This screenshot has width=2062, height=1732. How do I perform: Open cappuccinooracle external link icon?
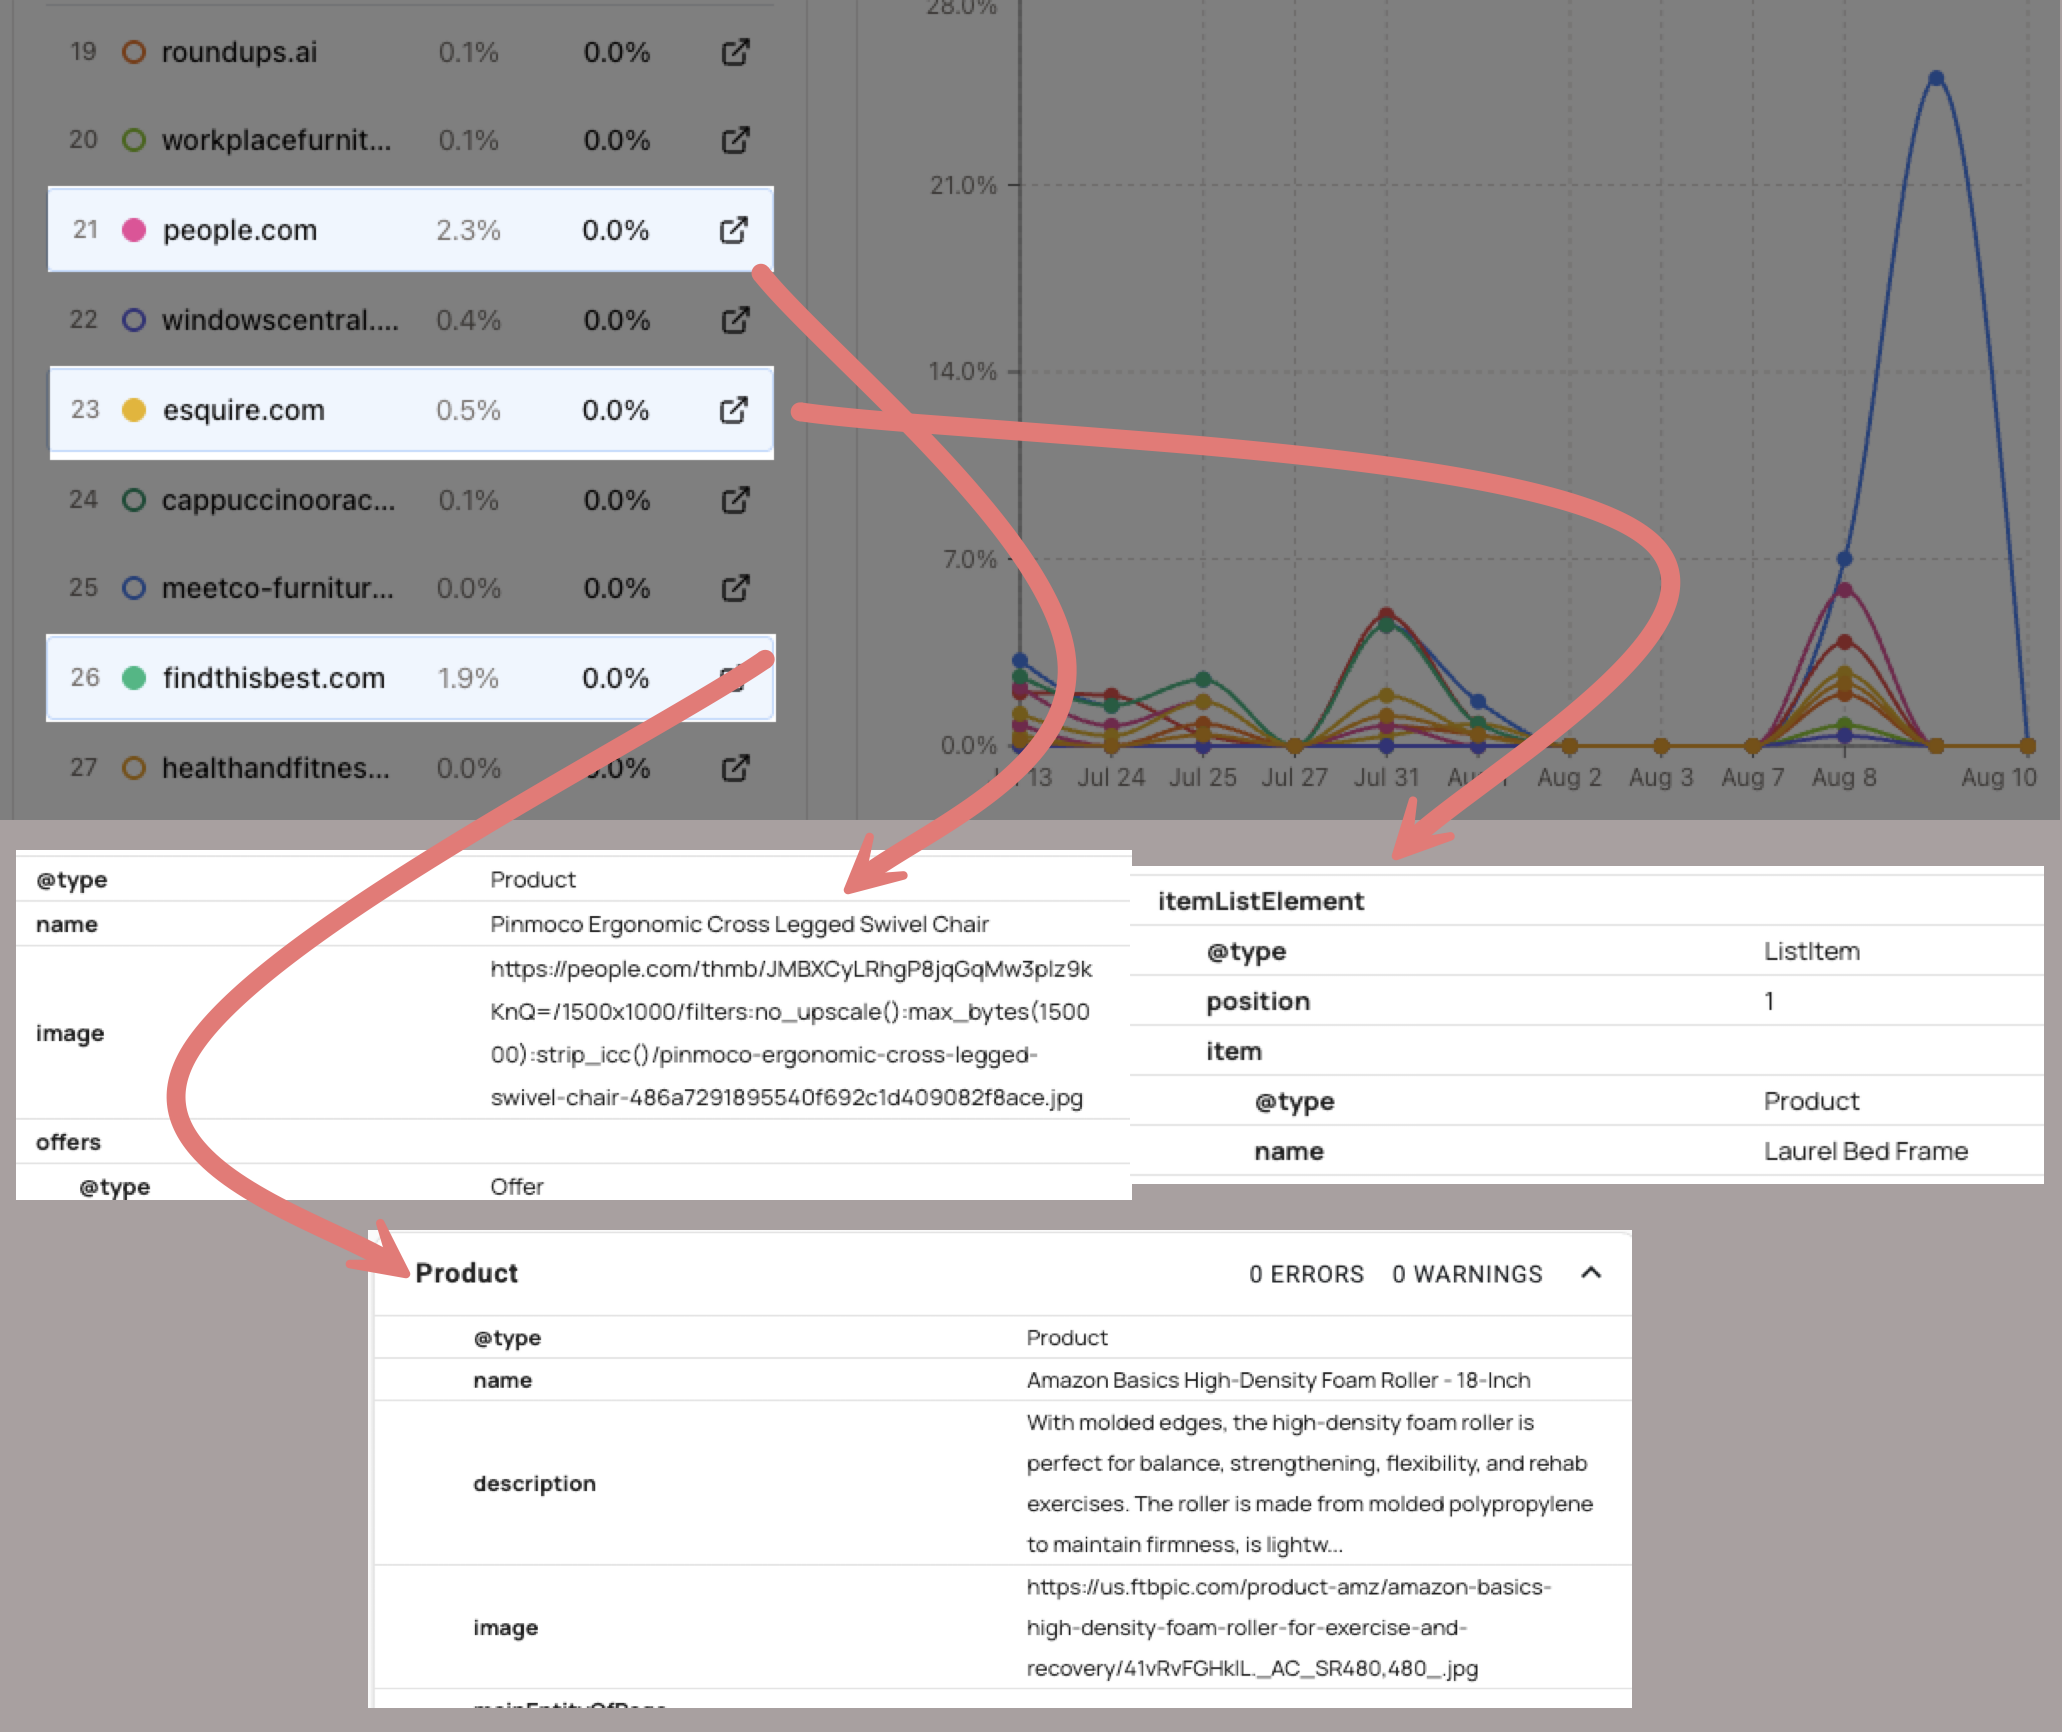[x=735, y=500]
